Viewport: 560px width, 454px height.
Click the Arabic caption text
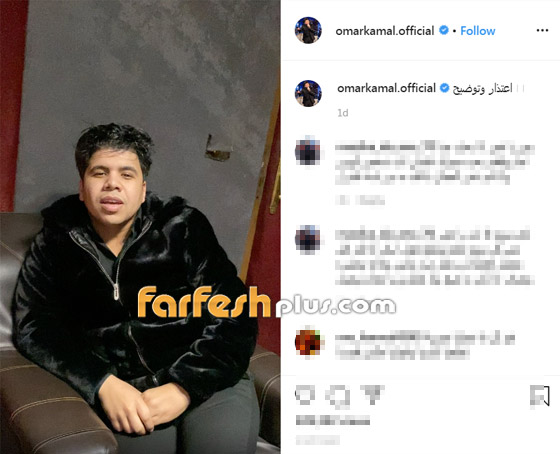pyautogui.click(x=482, y=88)
